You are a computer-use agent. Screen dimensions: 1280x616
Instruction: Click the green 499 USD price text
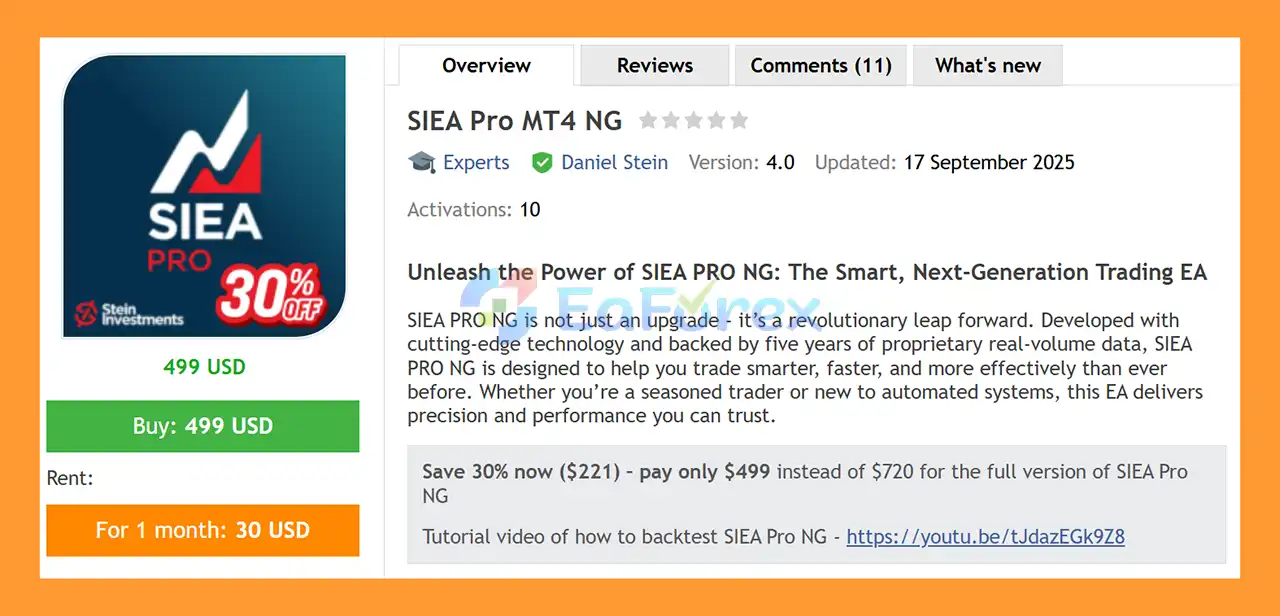coord(204,367)
